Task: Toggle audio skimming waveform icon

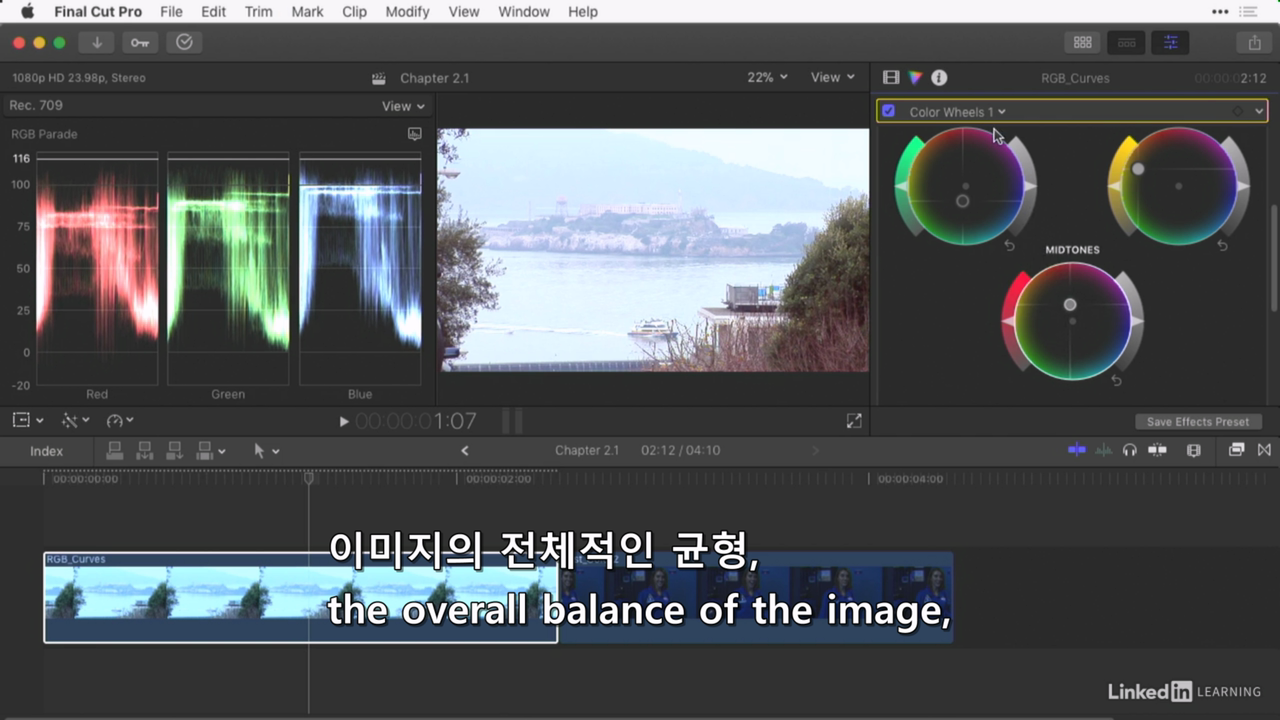Action: click(x=1104, y=450)
